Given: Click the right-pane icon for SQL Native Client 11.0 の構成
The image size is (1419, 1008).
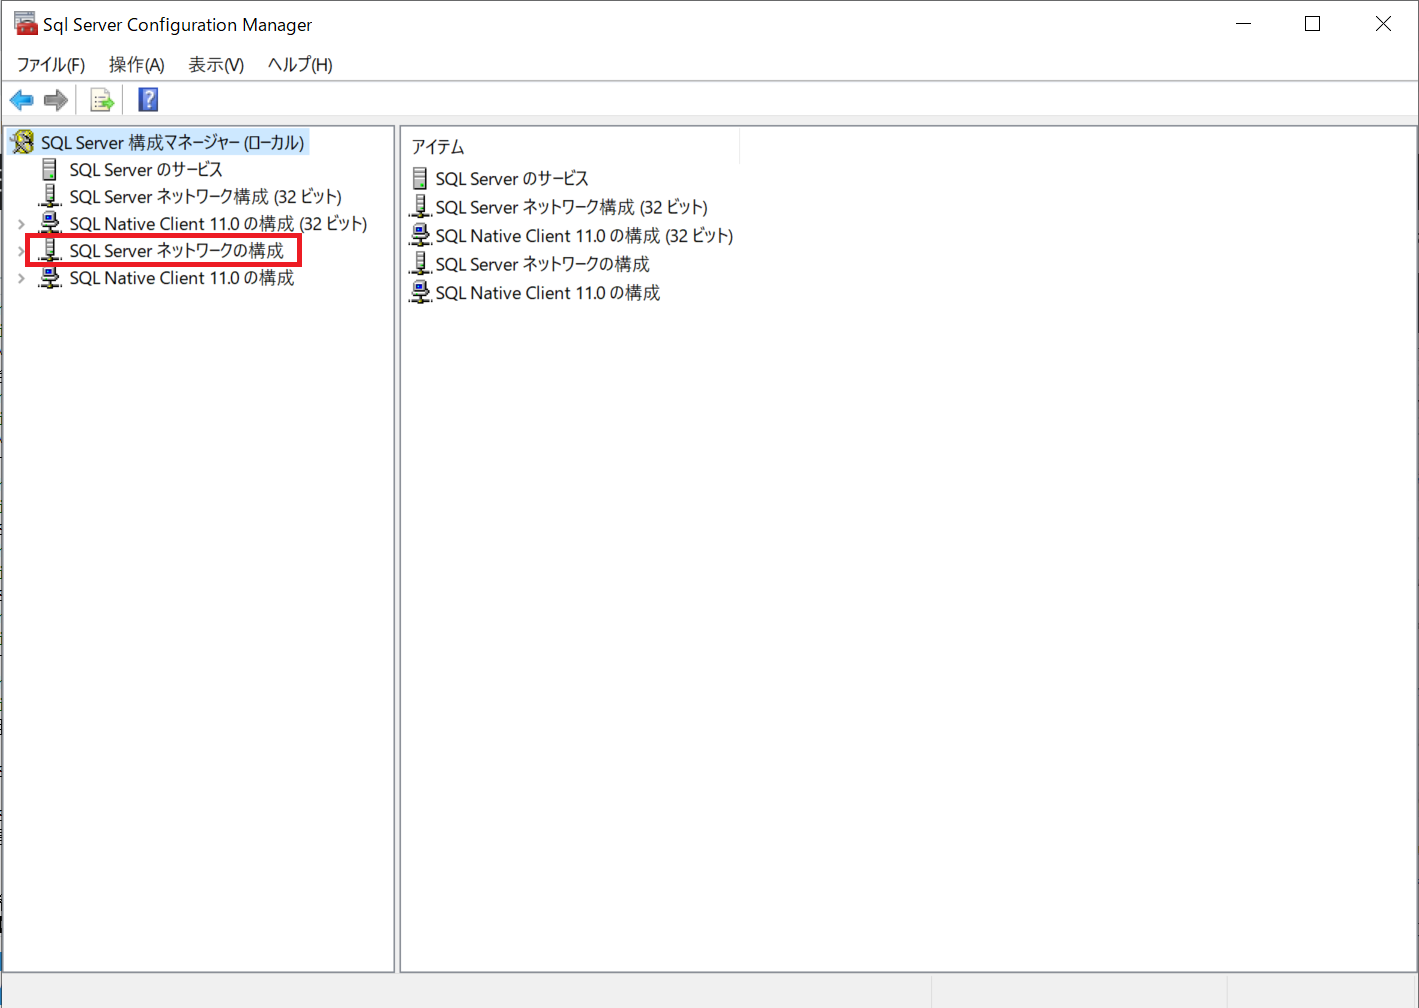Looking at the screenshot, I should tap(420, 293).
